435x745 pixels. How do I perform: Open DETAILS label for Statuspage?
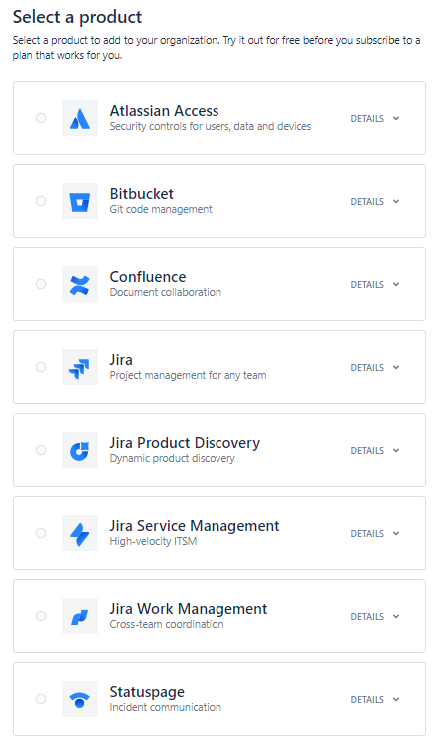pos(367,699)
